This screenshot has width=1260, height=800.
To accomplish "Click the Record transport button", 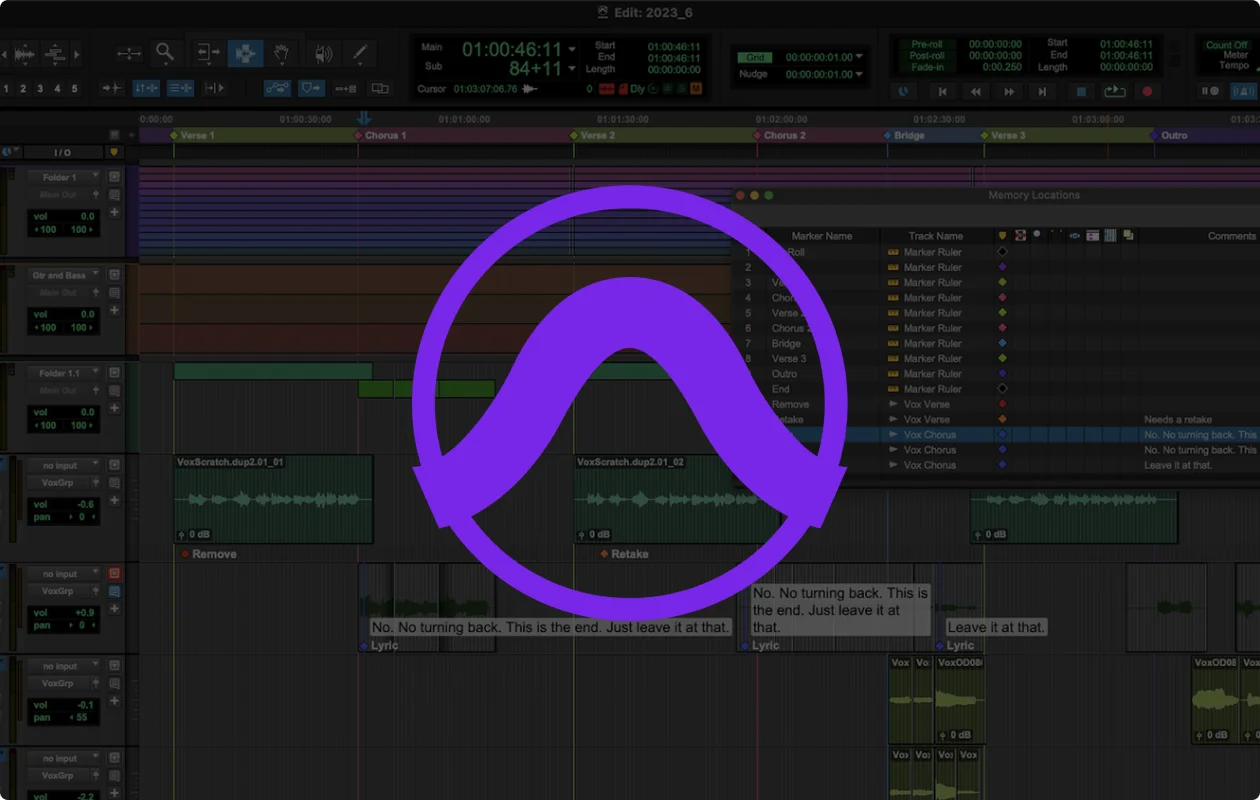I will coord(1147,91).
